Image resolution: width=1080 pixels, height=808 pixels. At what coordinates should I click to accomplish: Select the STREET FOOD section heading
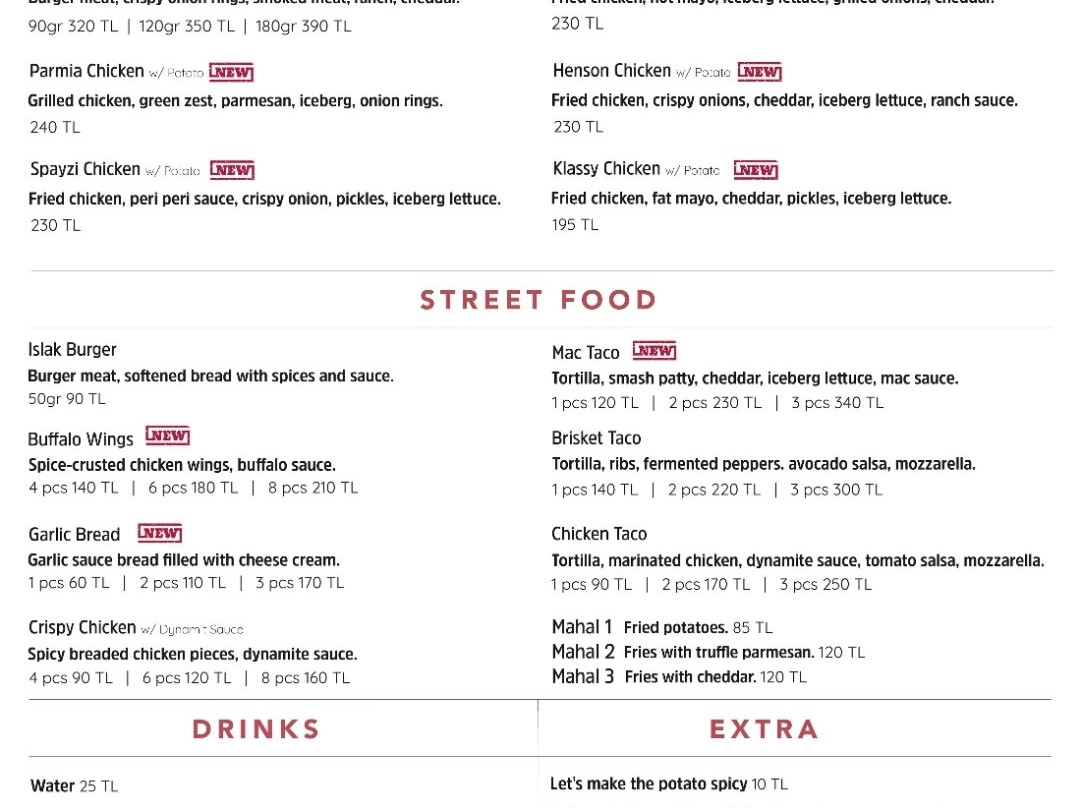click(538, 300)
